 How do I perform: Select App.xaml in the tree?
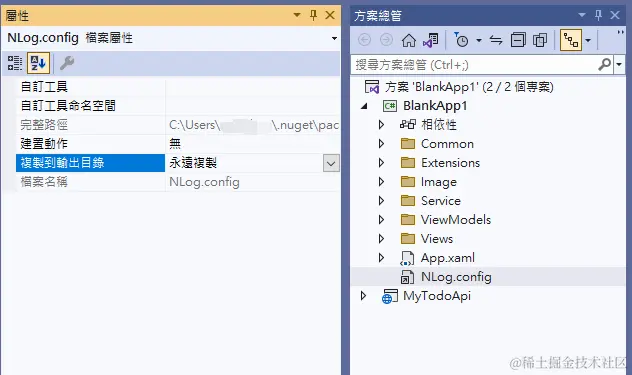448,258
